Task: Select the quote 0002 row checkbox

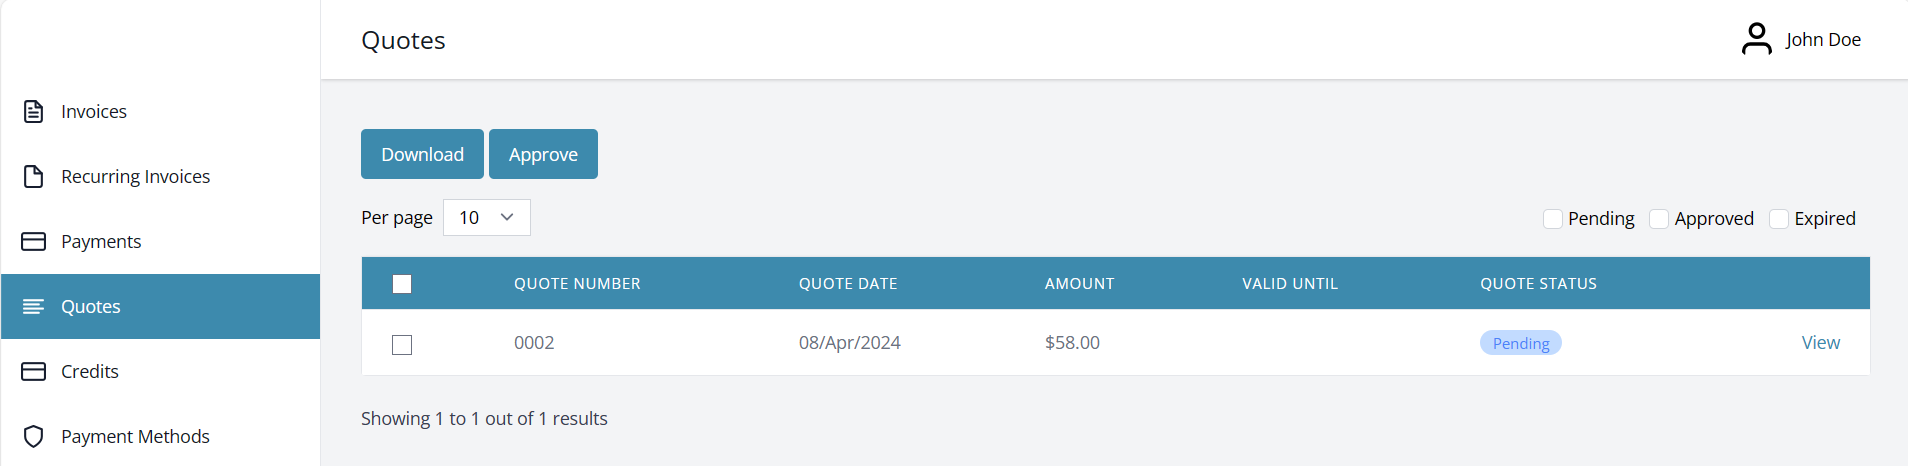Action: pos(402,344)
